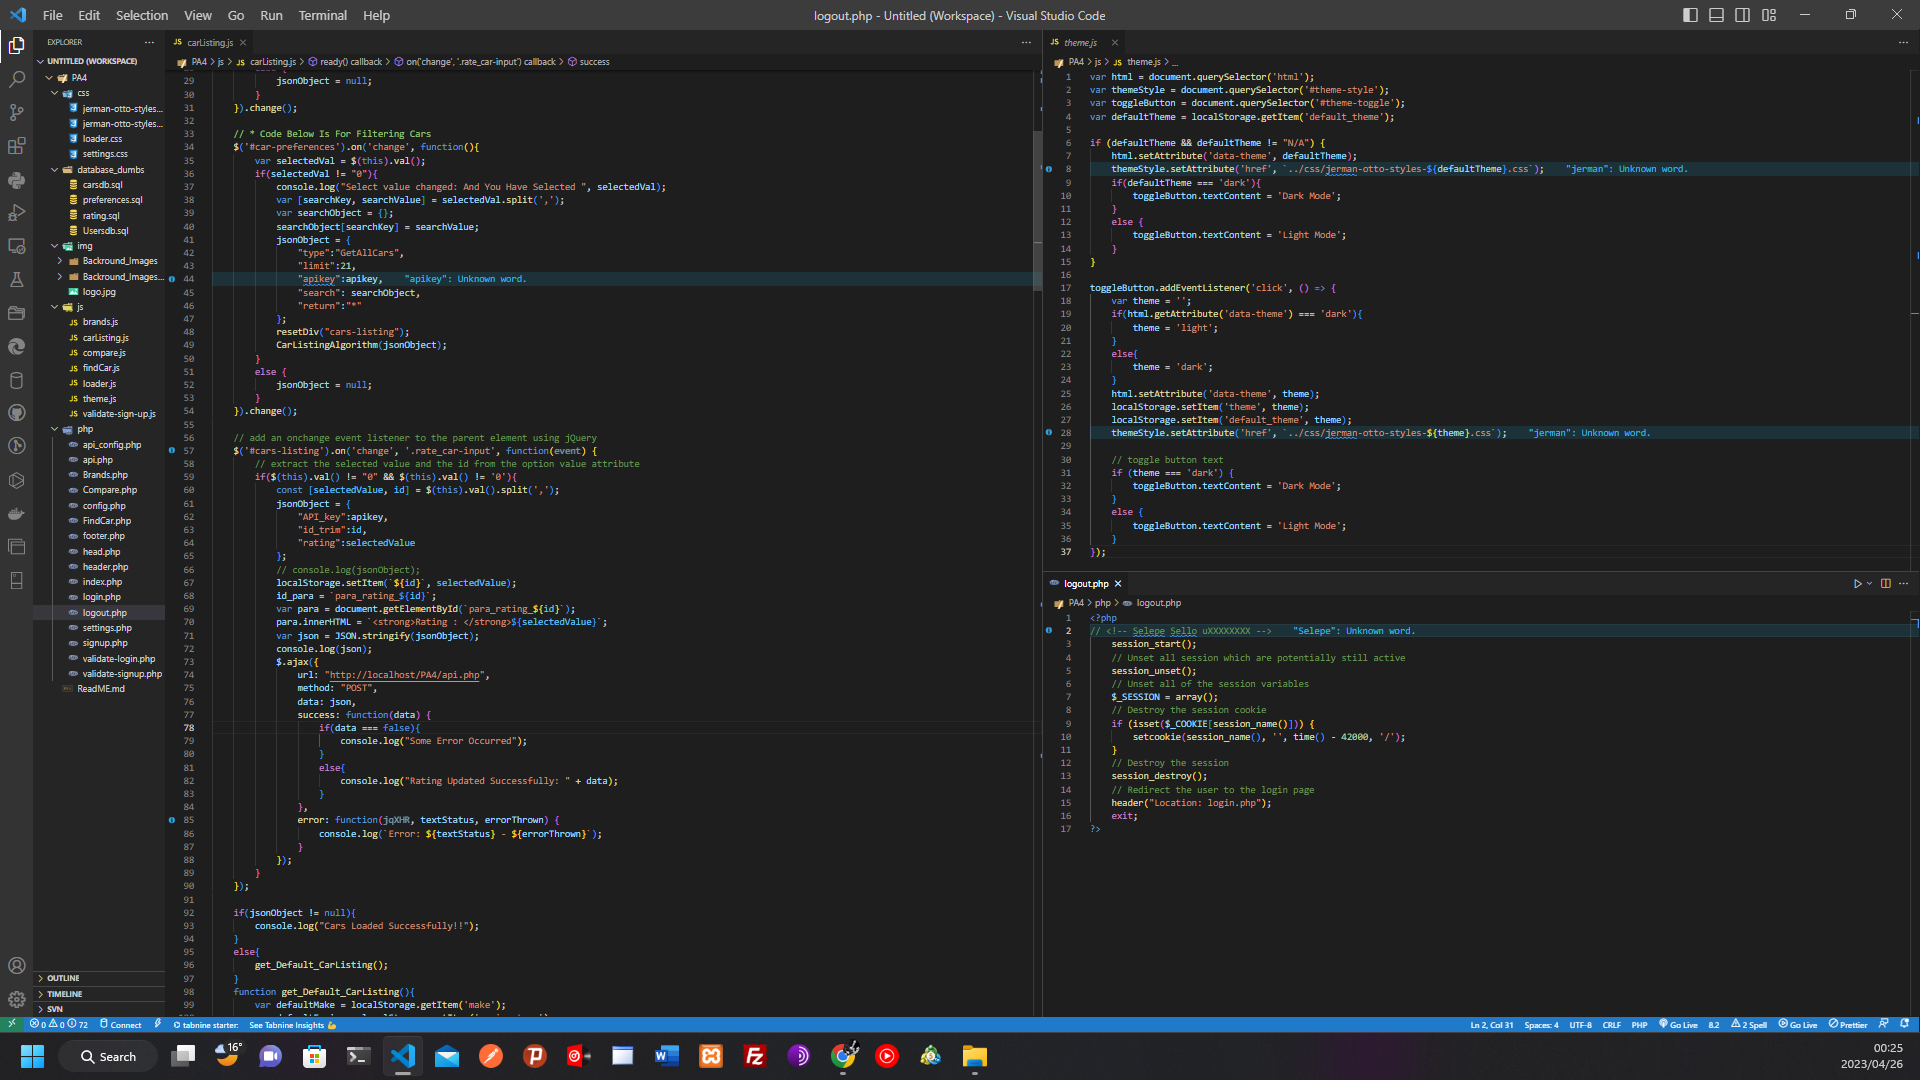1920x1080 pixels.
Task: Expand the TIMELINE section
Action: coord(64,994)
